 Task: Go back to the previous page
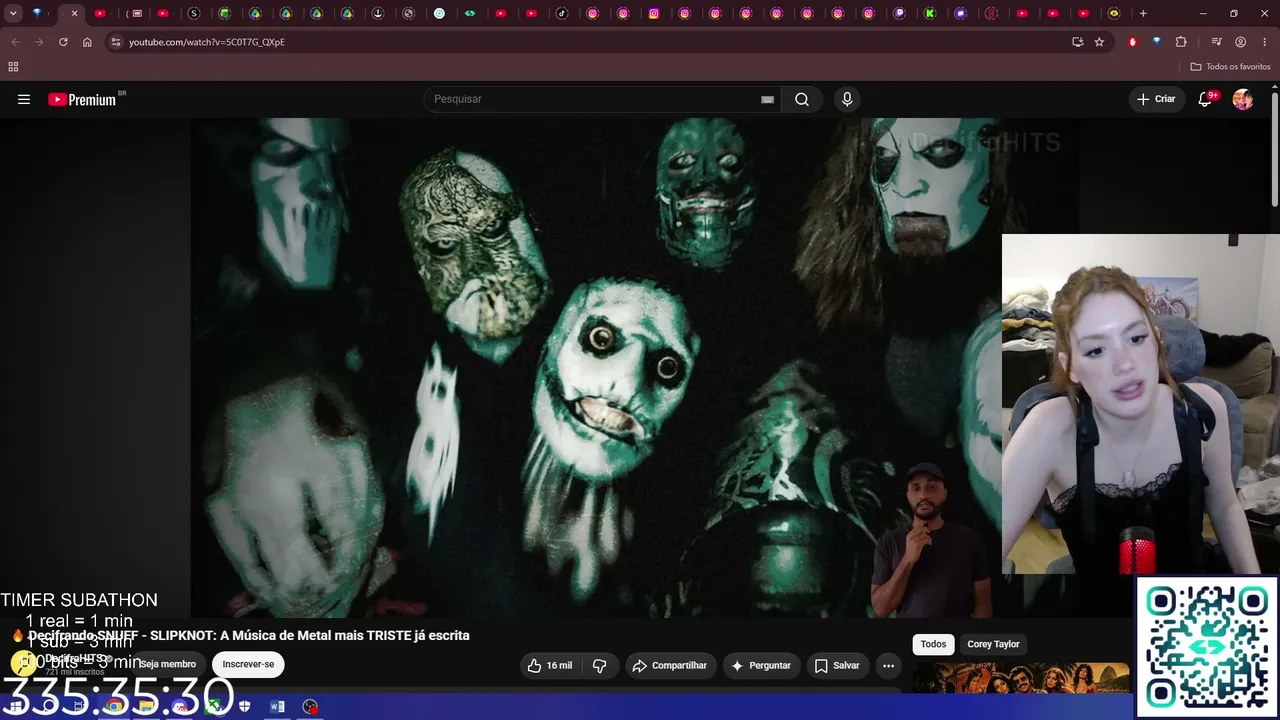(x=15, y=42)
